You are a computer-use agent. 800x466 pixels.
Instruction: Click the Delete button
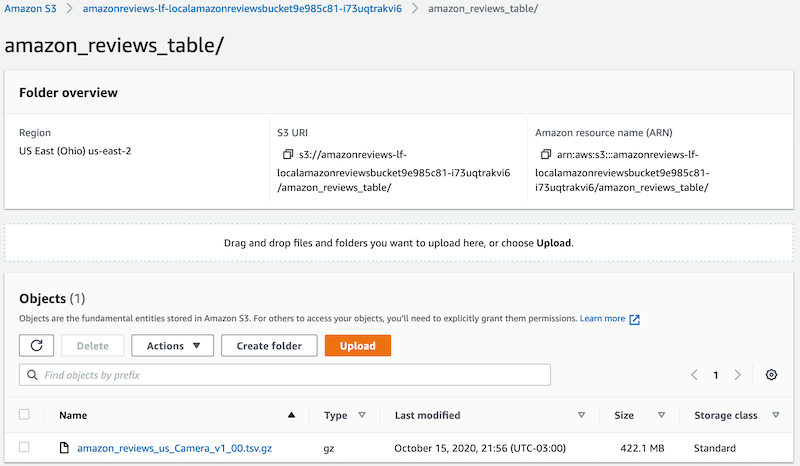[92, 346]
